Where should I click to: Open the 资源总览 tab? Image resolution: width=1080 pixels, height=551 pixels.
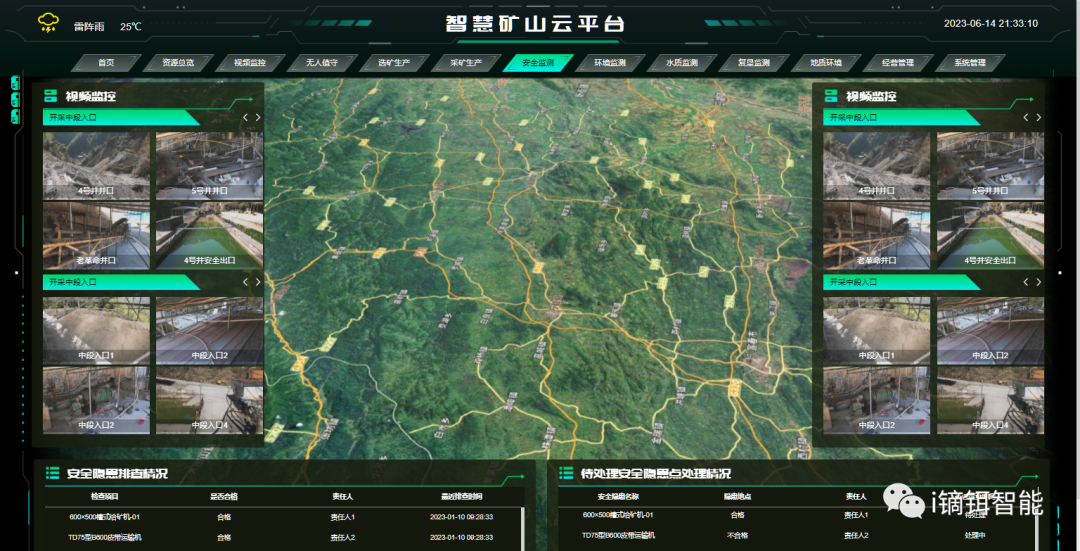tap(178, 63)
